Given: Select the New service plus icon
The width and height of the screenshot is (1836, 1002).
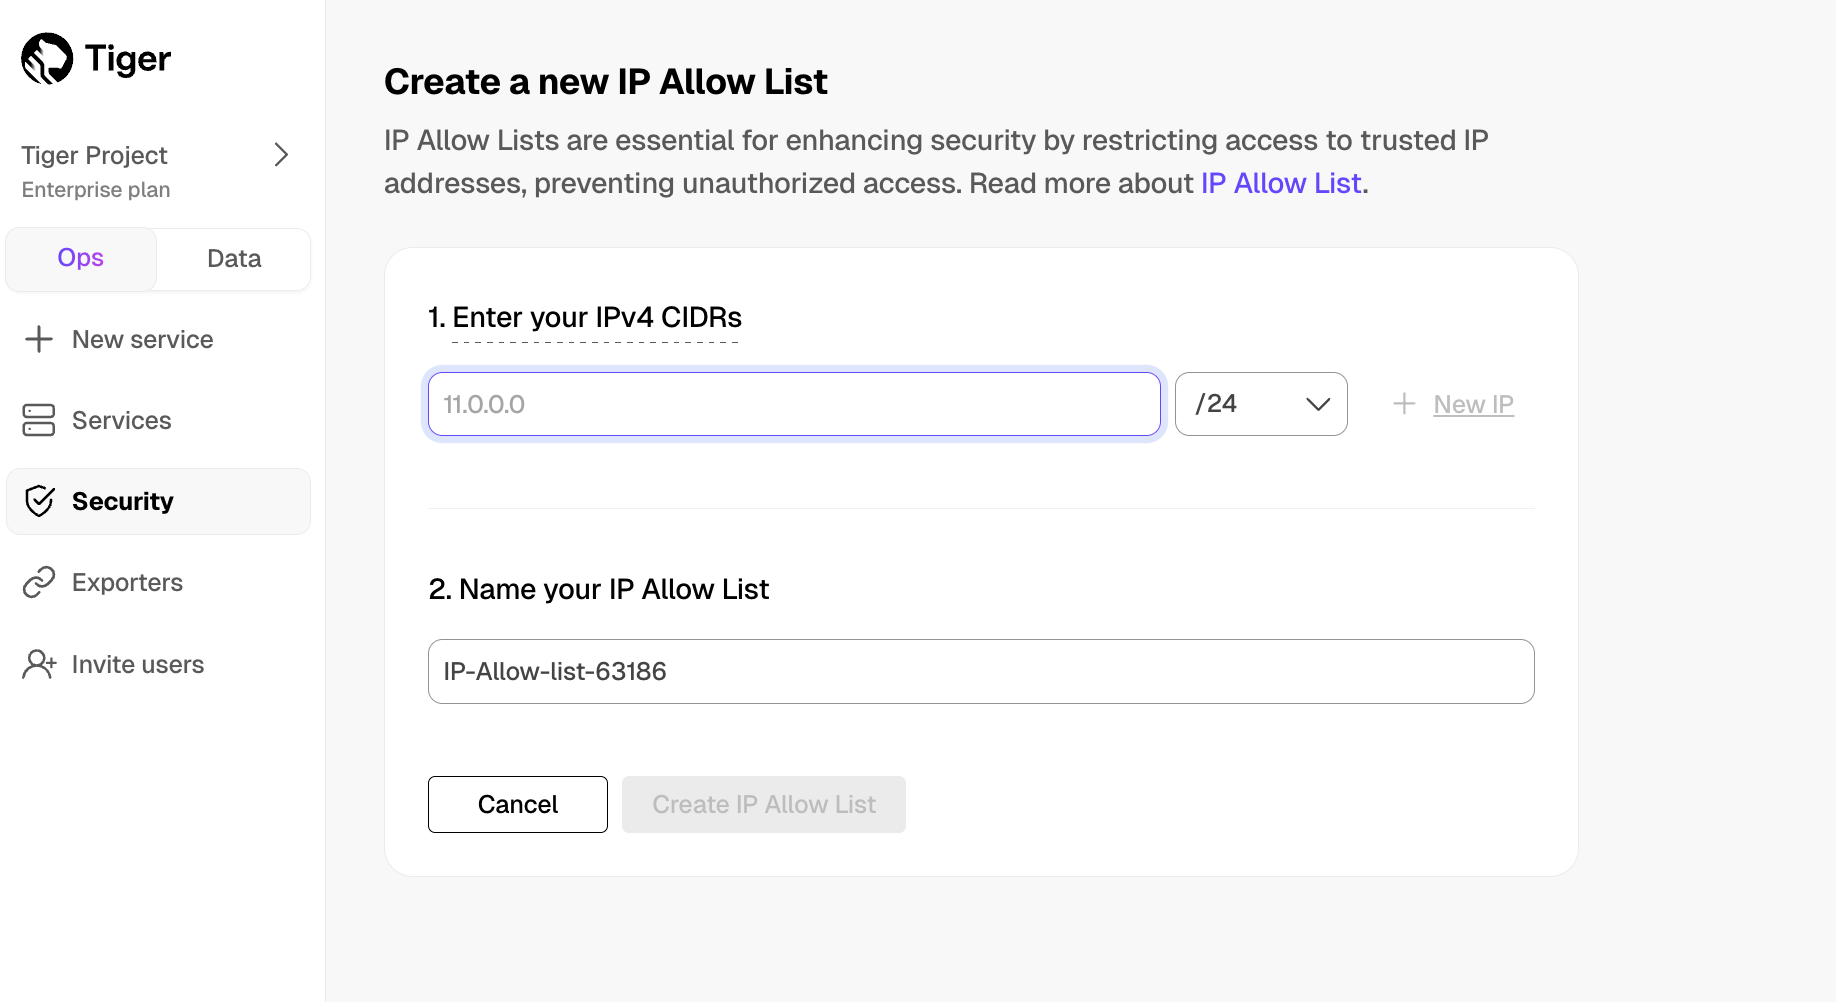Looking at the screenshot, I should [38, 339].
